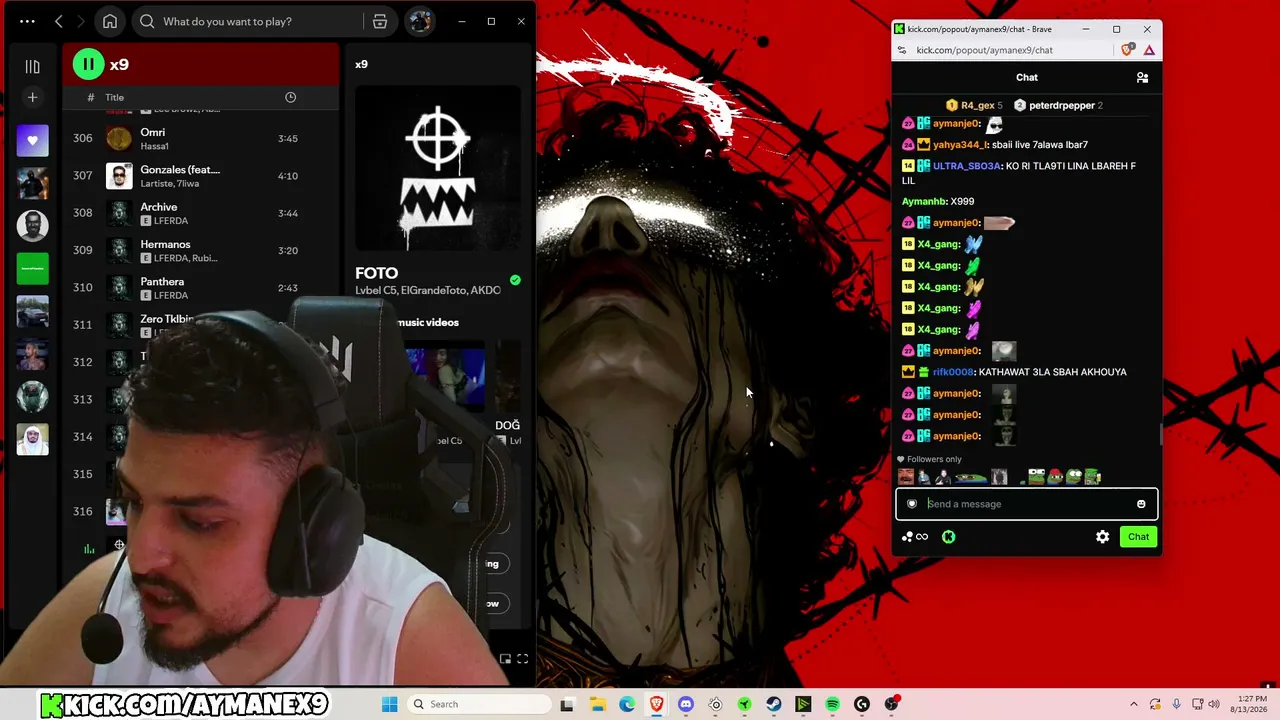Open Discord from the taskbar
1280x720 pixels.
[686, 704]
